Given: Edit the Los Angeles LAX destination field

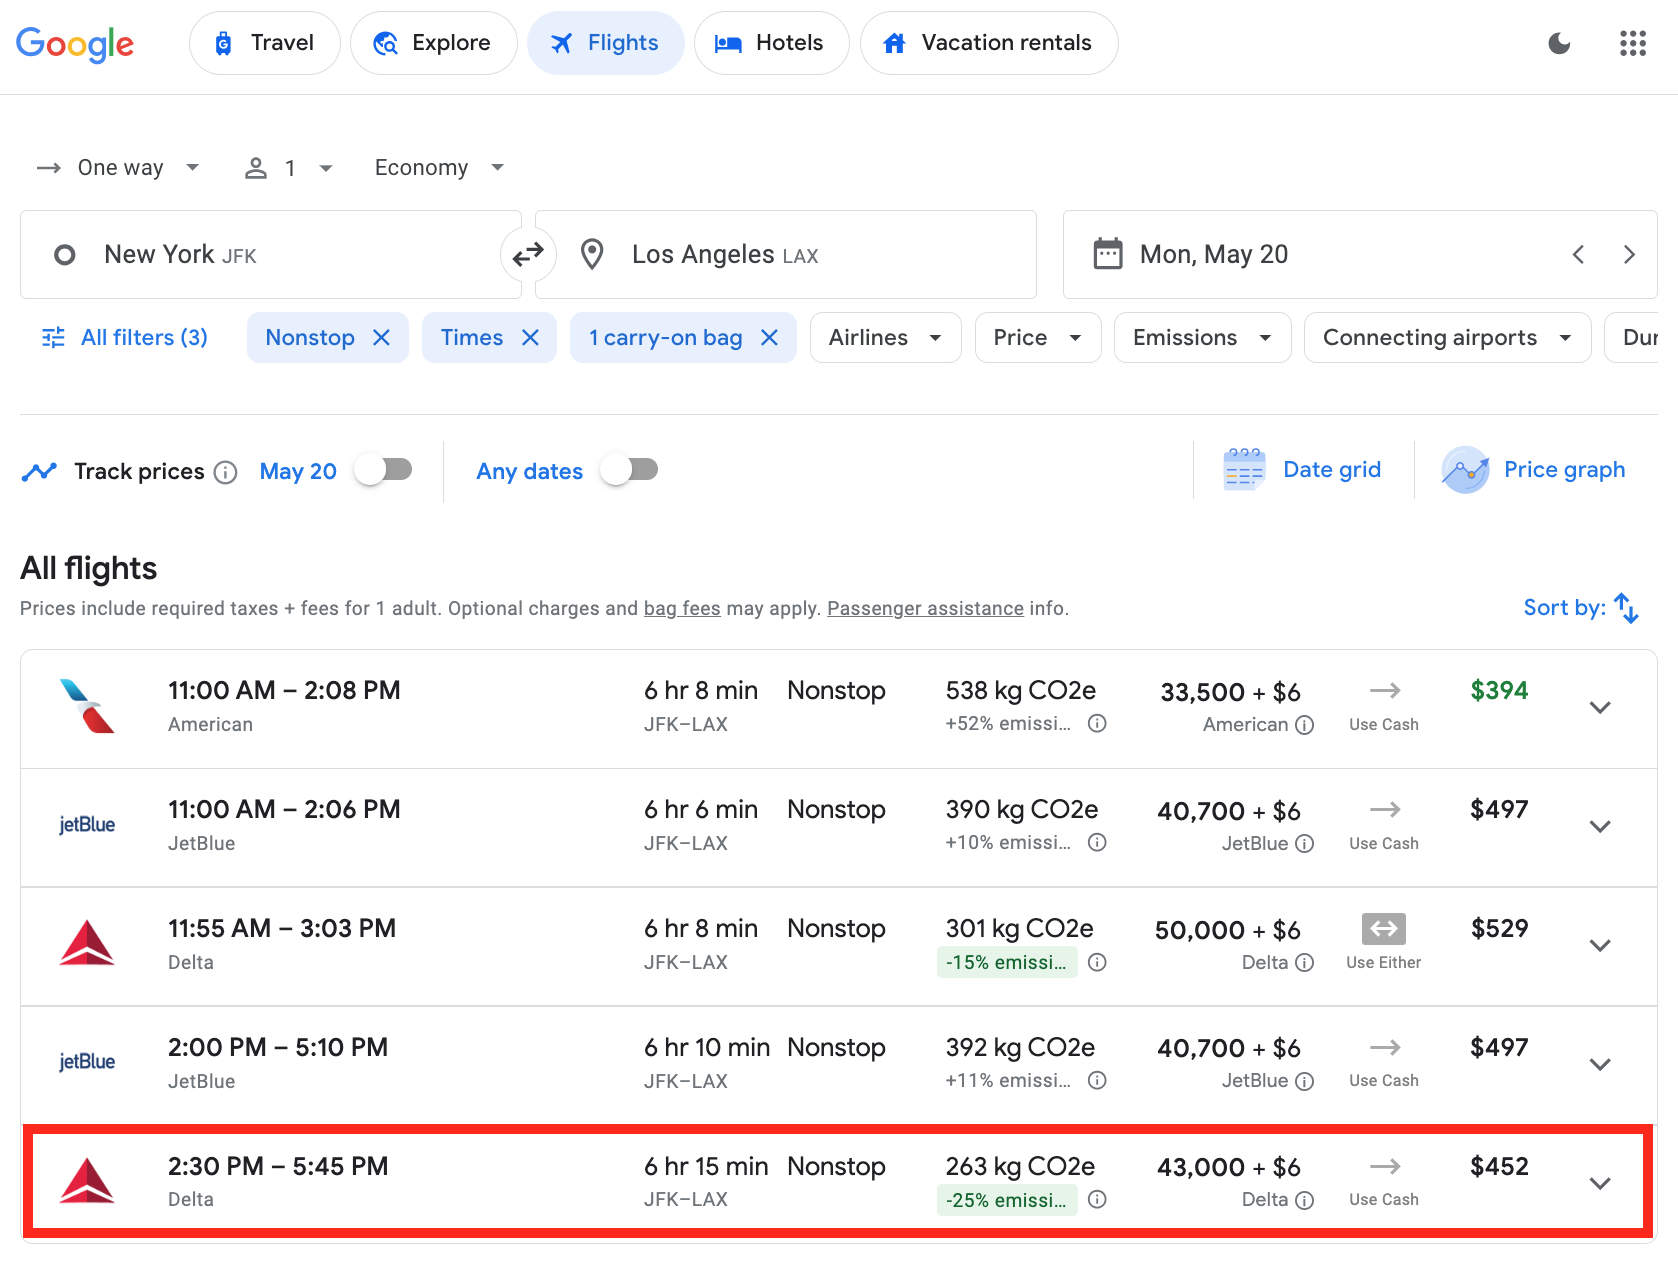Looking at the screenshot, I should tap(786, 255).
